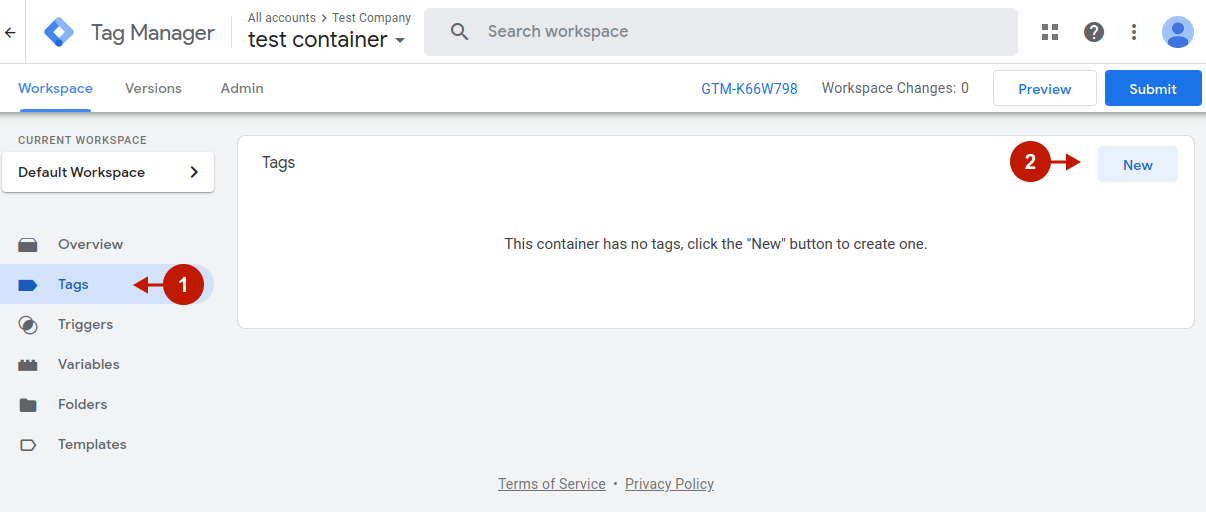
Task: Switch to the Versions tab
Action: [153, 88]
